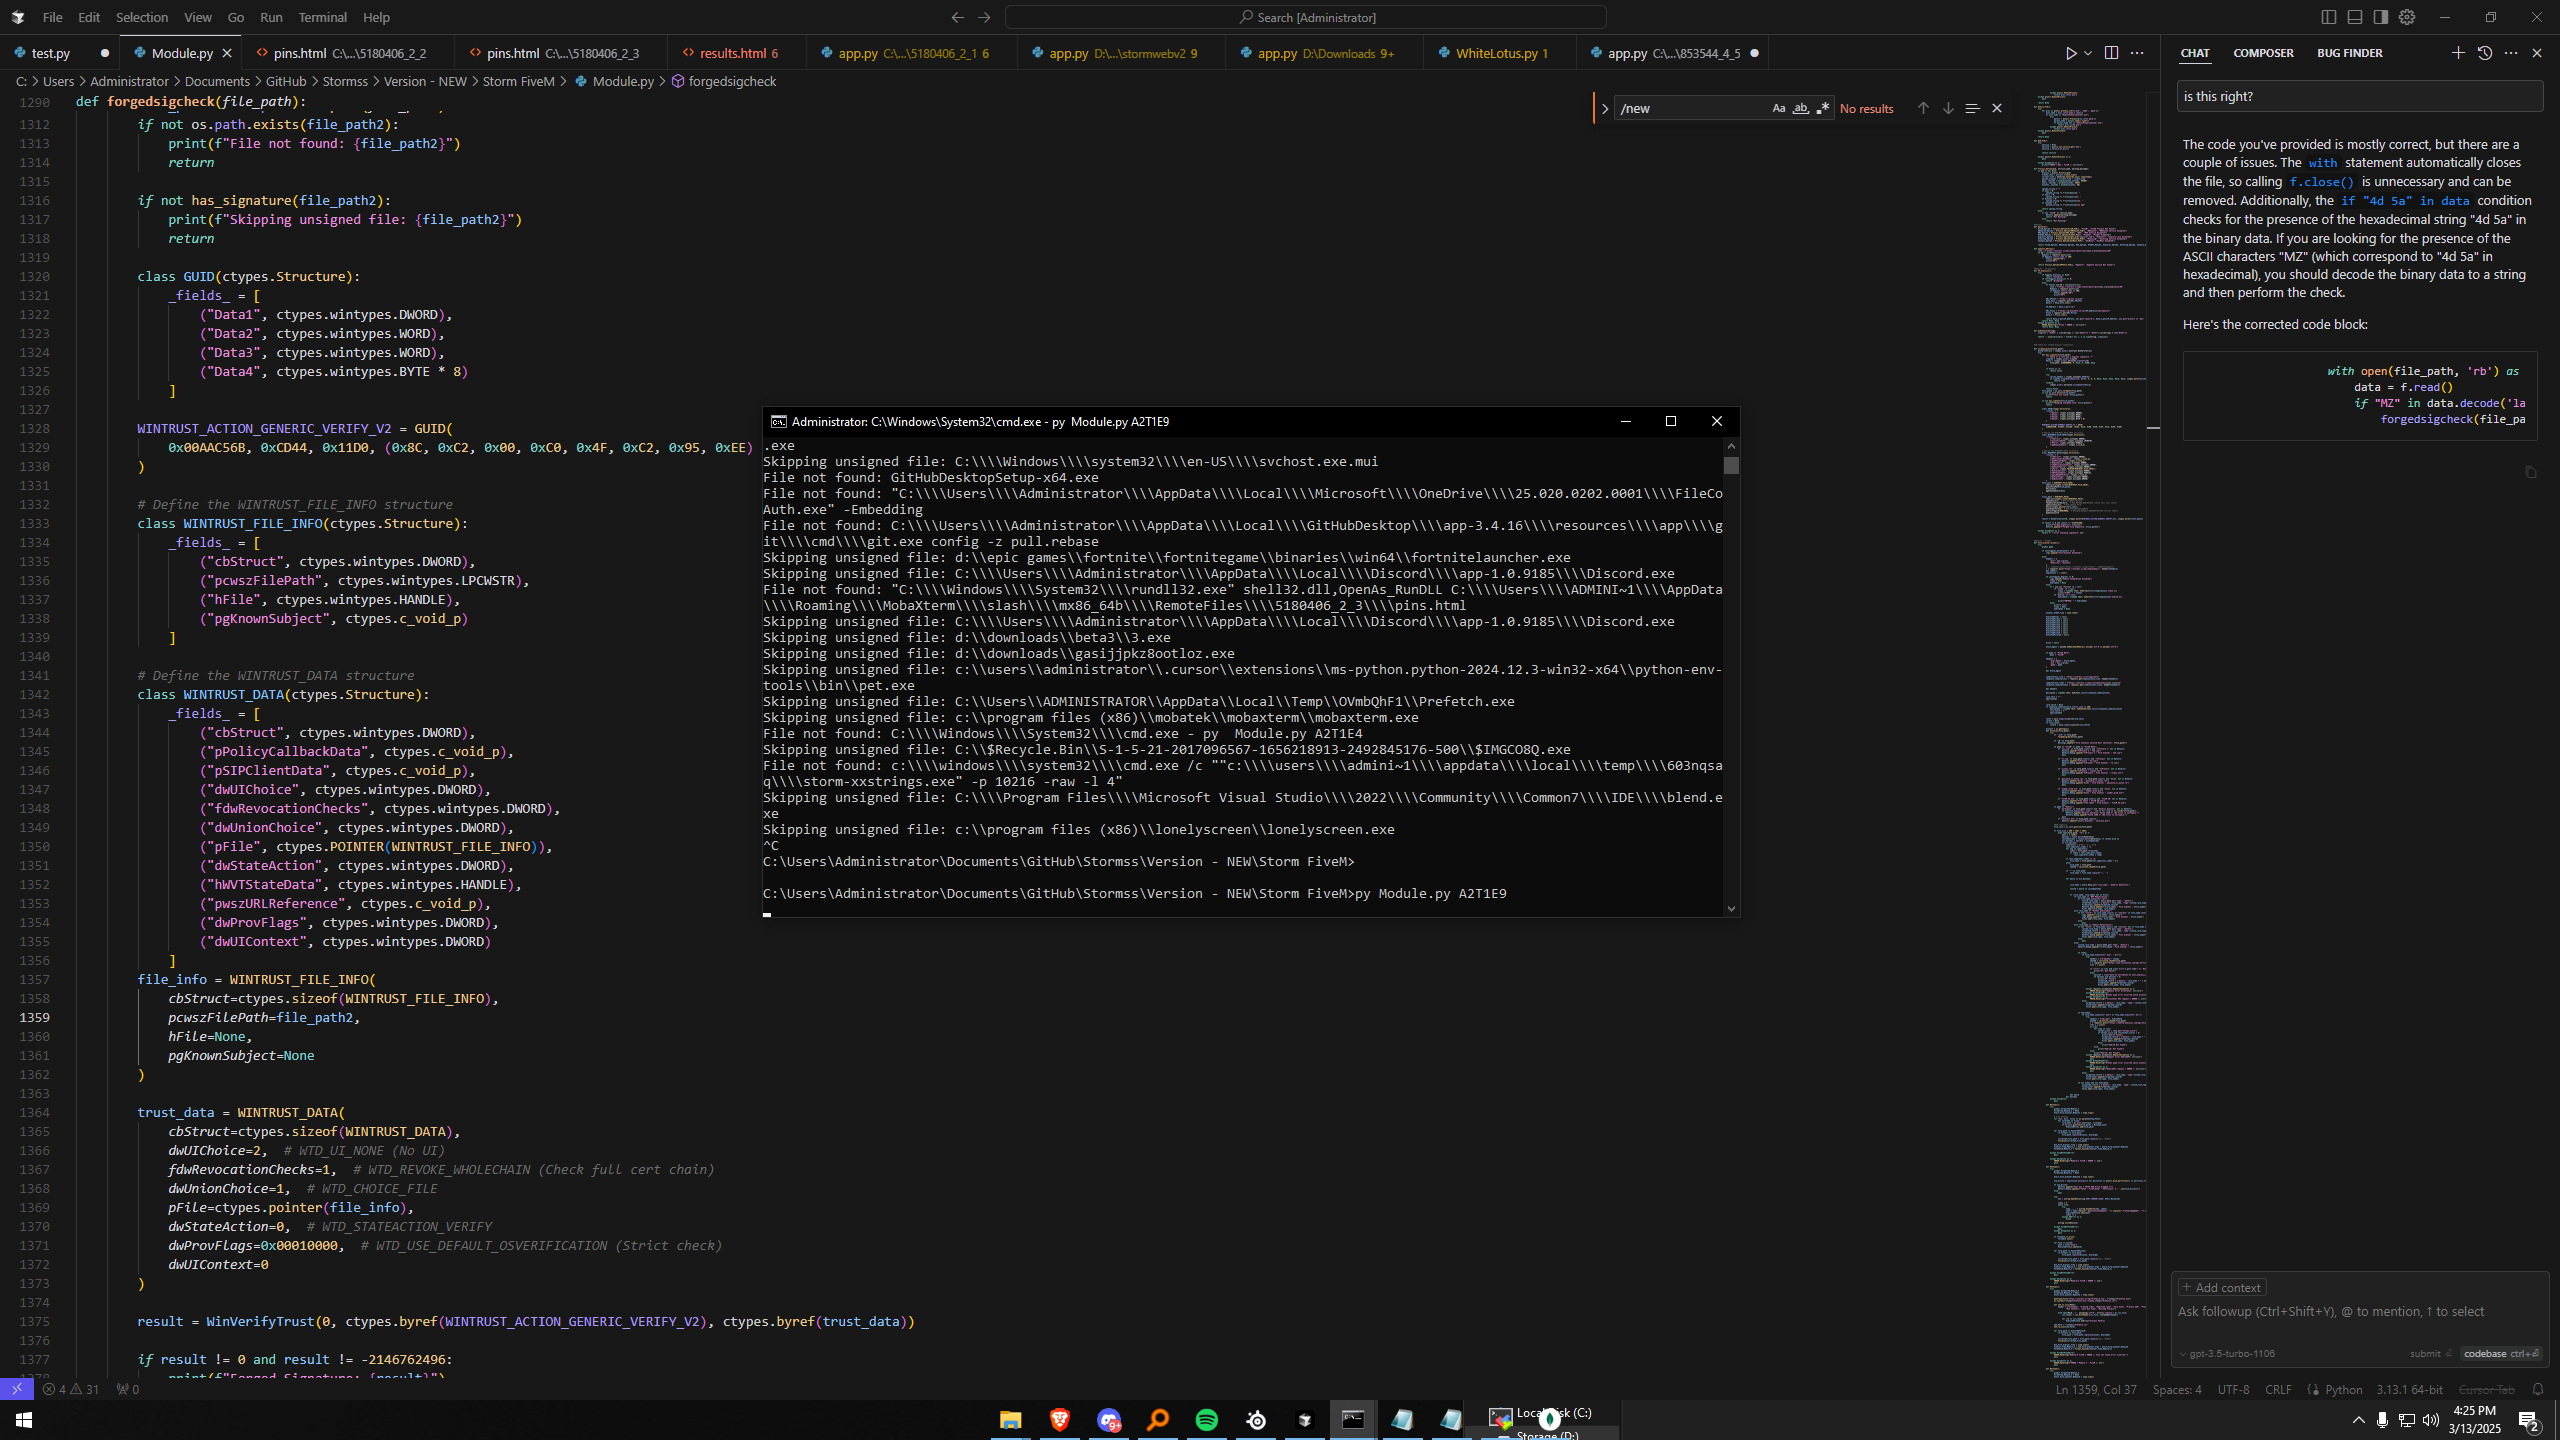
Task: Show hidden system tray icons
Action: (2358, 1420)
